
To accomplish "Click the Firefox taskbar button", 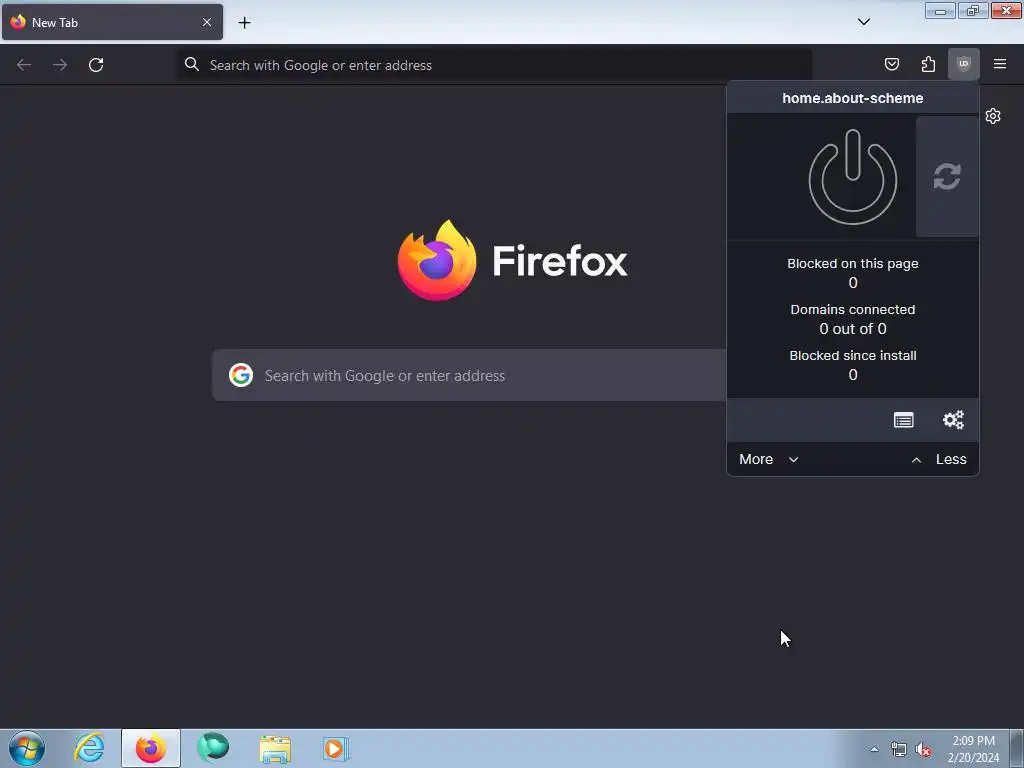I will pyautogui.click(x=151, y=748).
